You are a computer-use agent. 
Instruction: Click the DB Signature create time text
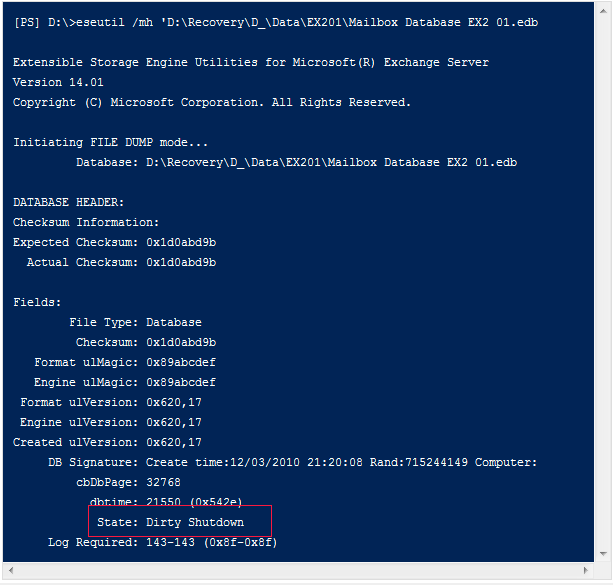click(254, 462)
